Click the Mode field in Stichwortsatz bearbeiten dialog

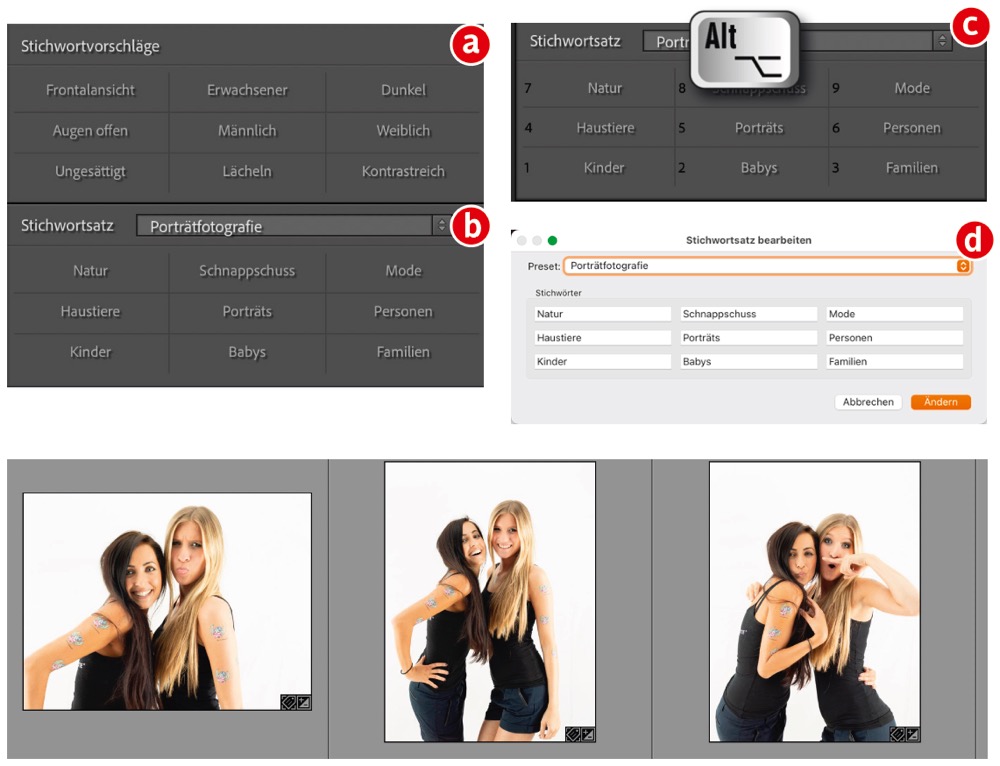pyautogui.click(x=895, y=314)
